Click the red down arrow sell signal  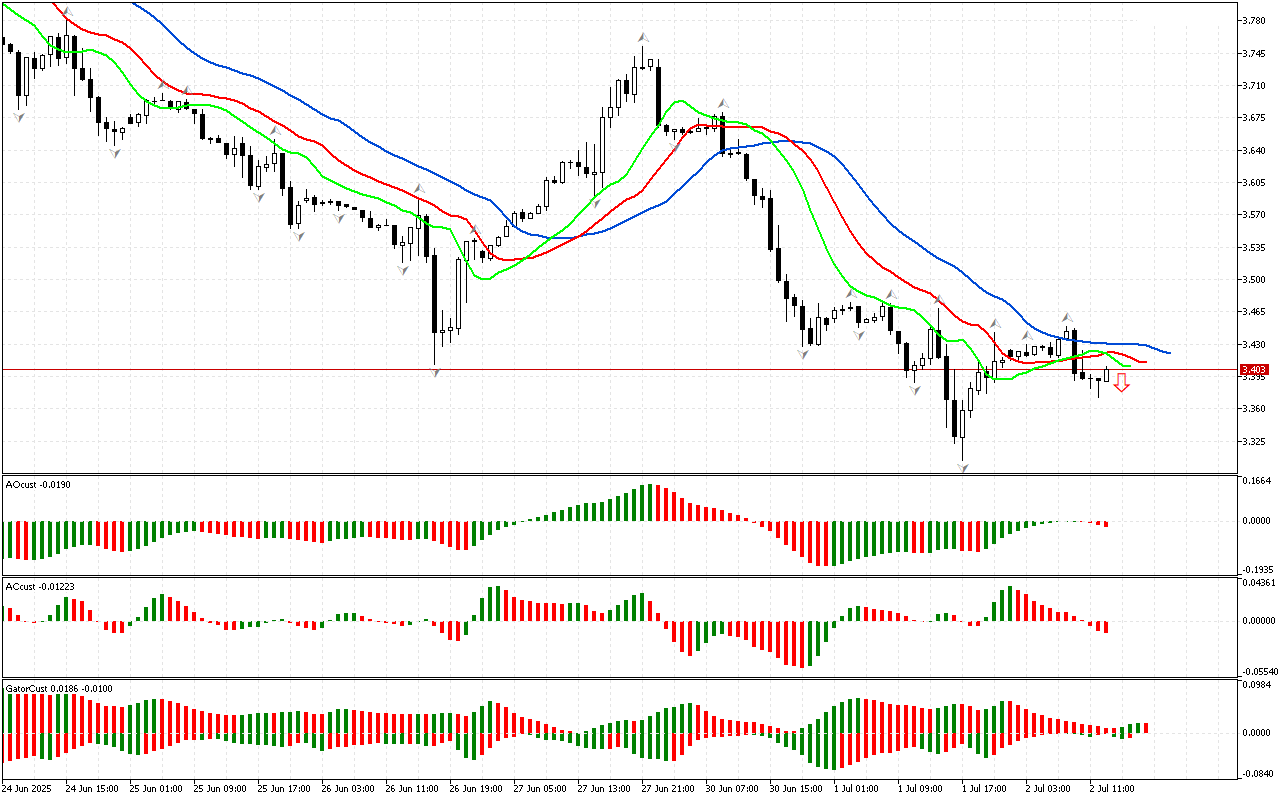1122,382
